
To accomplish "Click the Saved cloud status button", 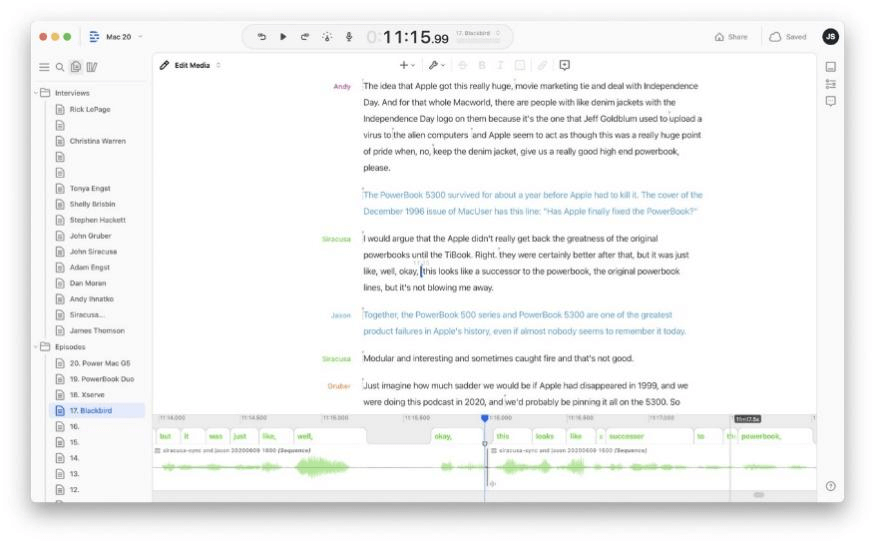I will pyautogui.click(x=787, y=37).
